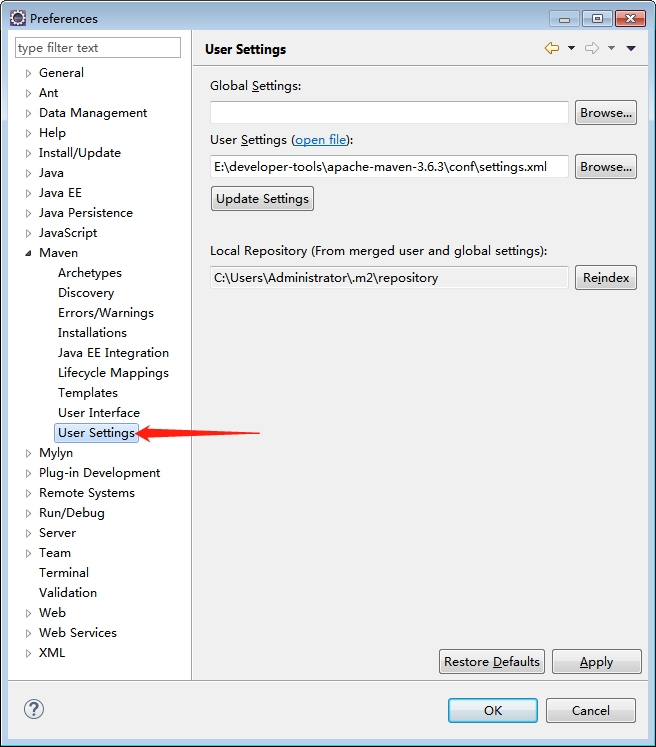Select the Validation preference item

pyautogui.click(x=68, y=593)
